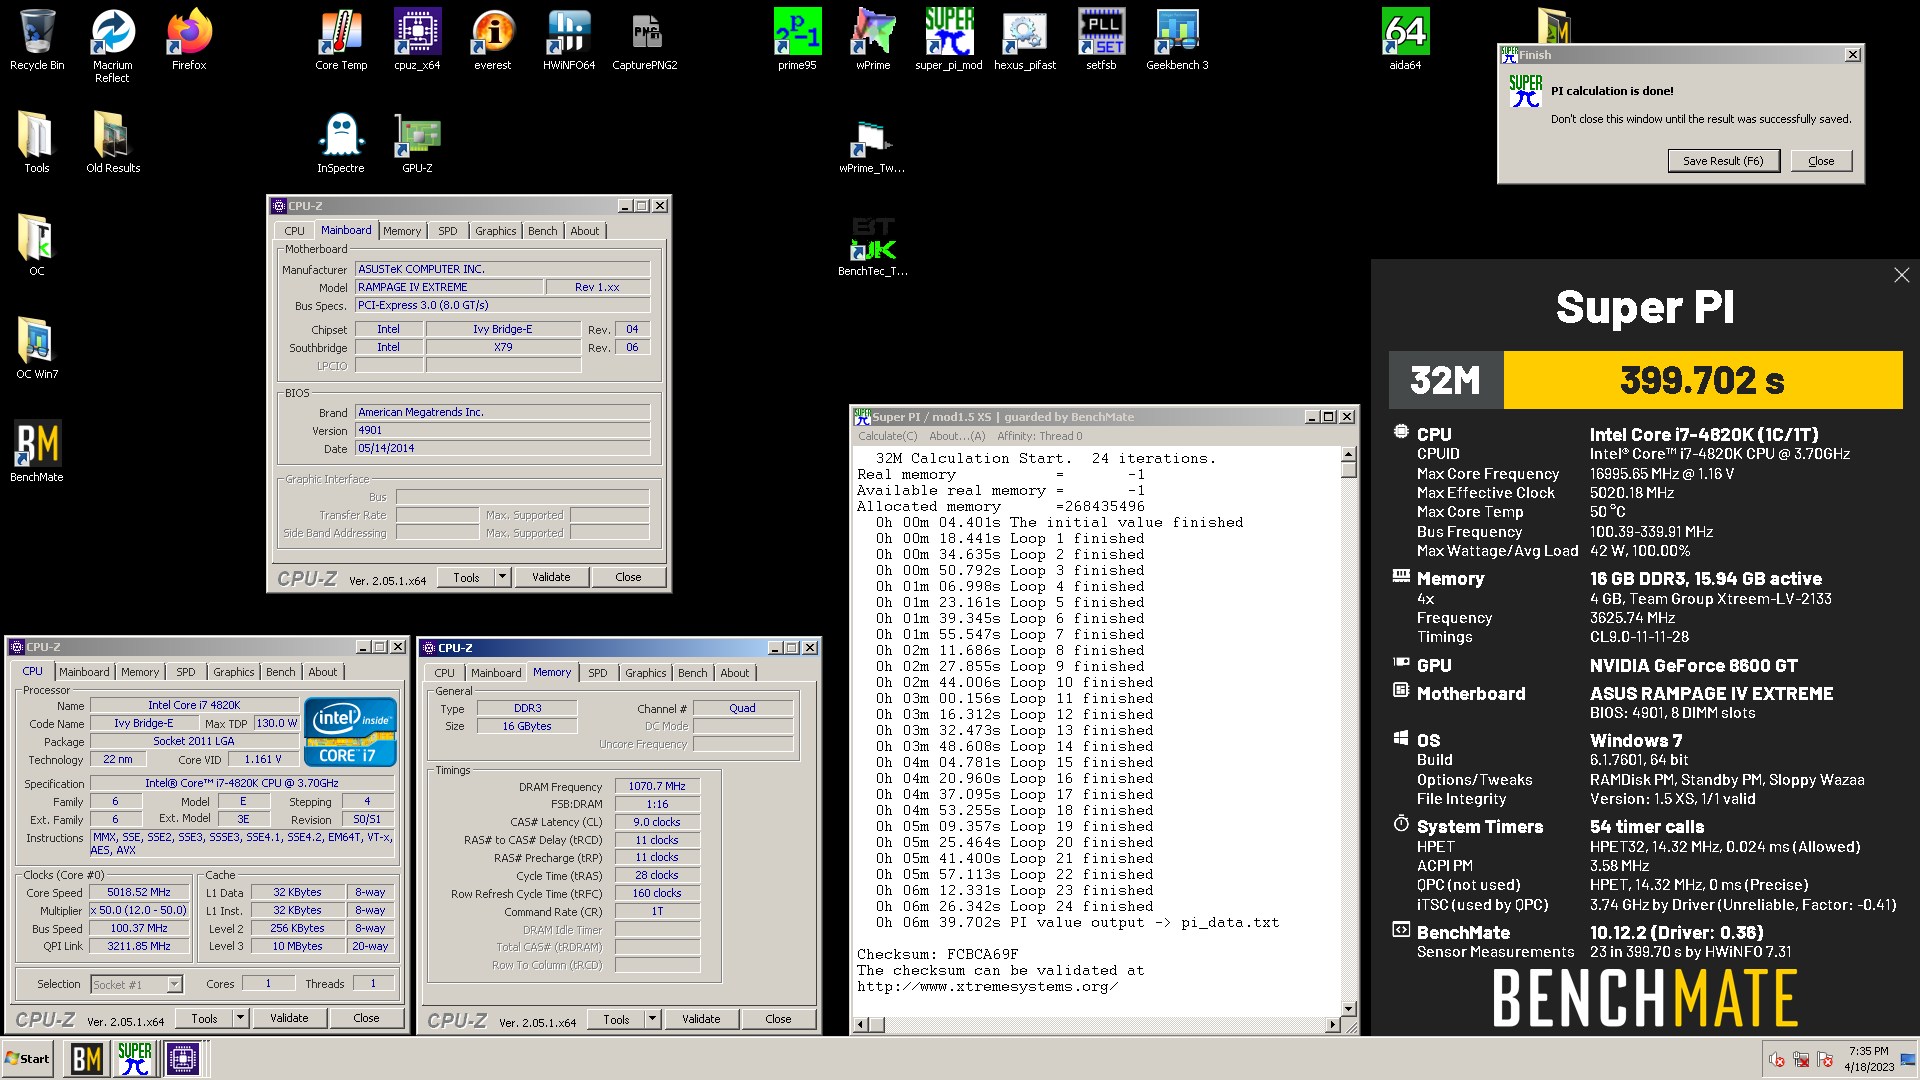Switch to SPD tab in Mainboard CPU-Z window
1920x1080 pixels.
[x=448, y=231]
